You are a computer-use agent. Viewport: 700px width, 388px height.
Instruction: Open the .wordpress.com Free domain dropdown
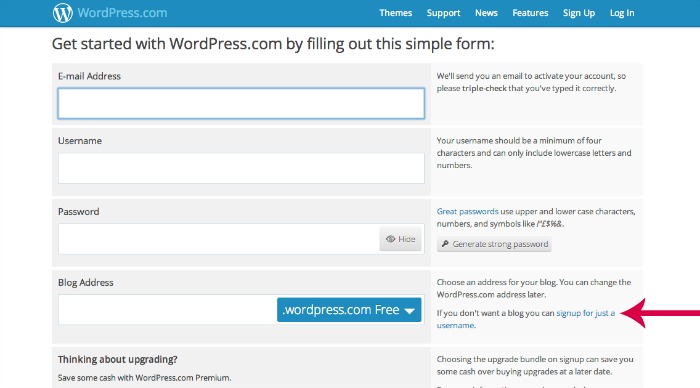click(x=349, y=309)
